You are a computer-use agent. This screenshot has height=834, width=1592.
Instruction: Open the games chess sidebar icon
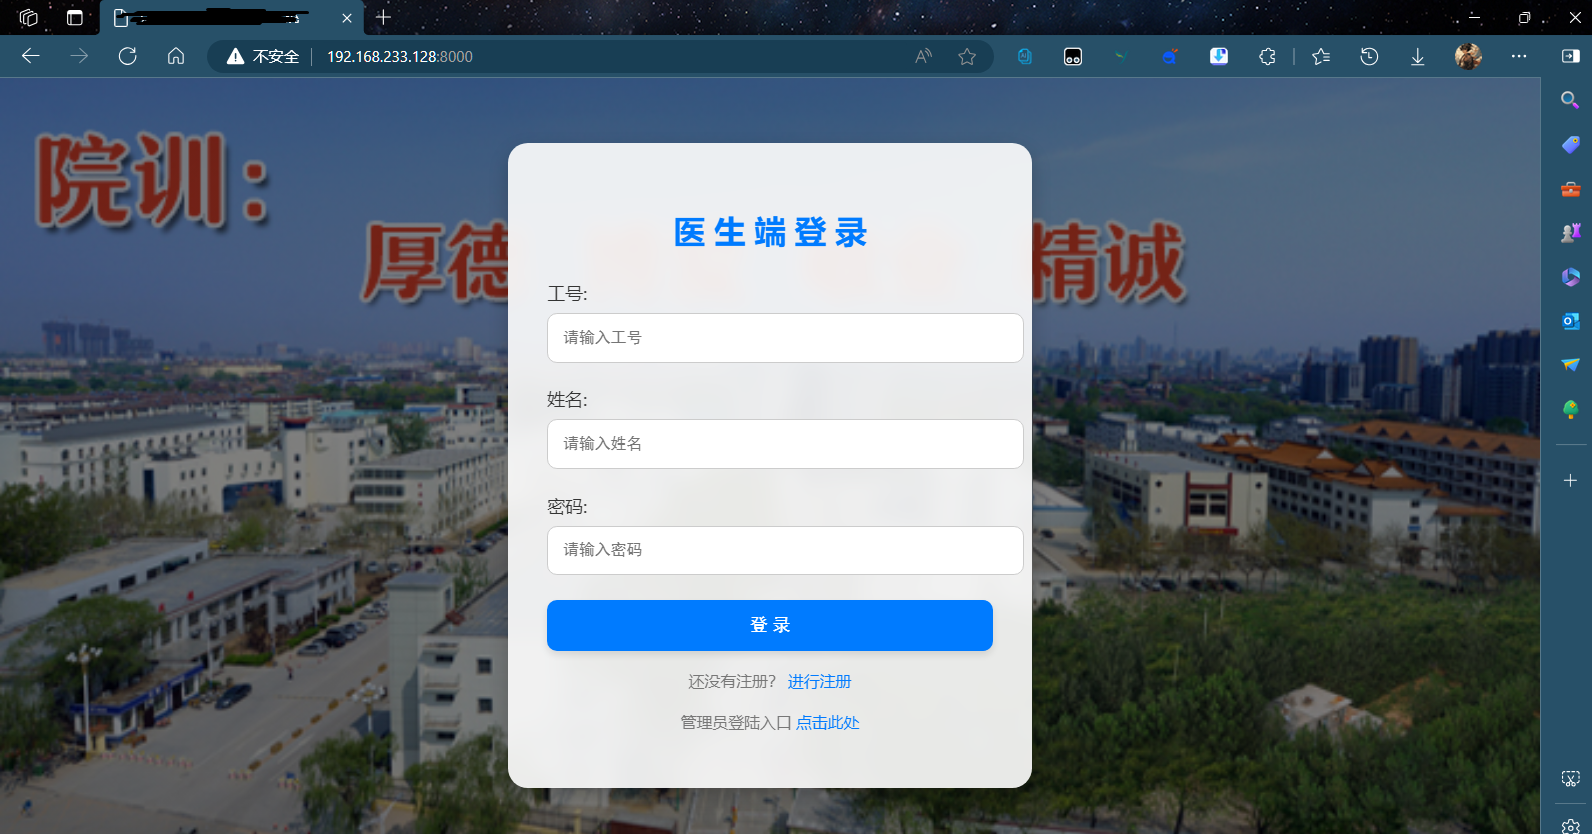point(1570,233)
